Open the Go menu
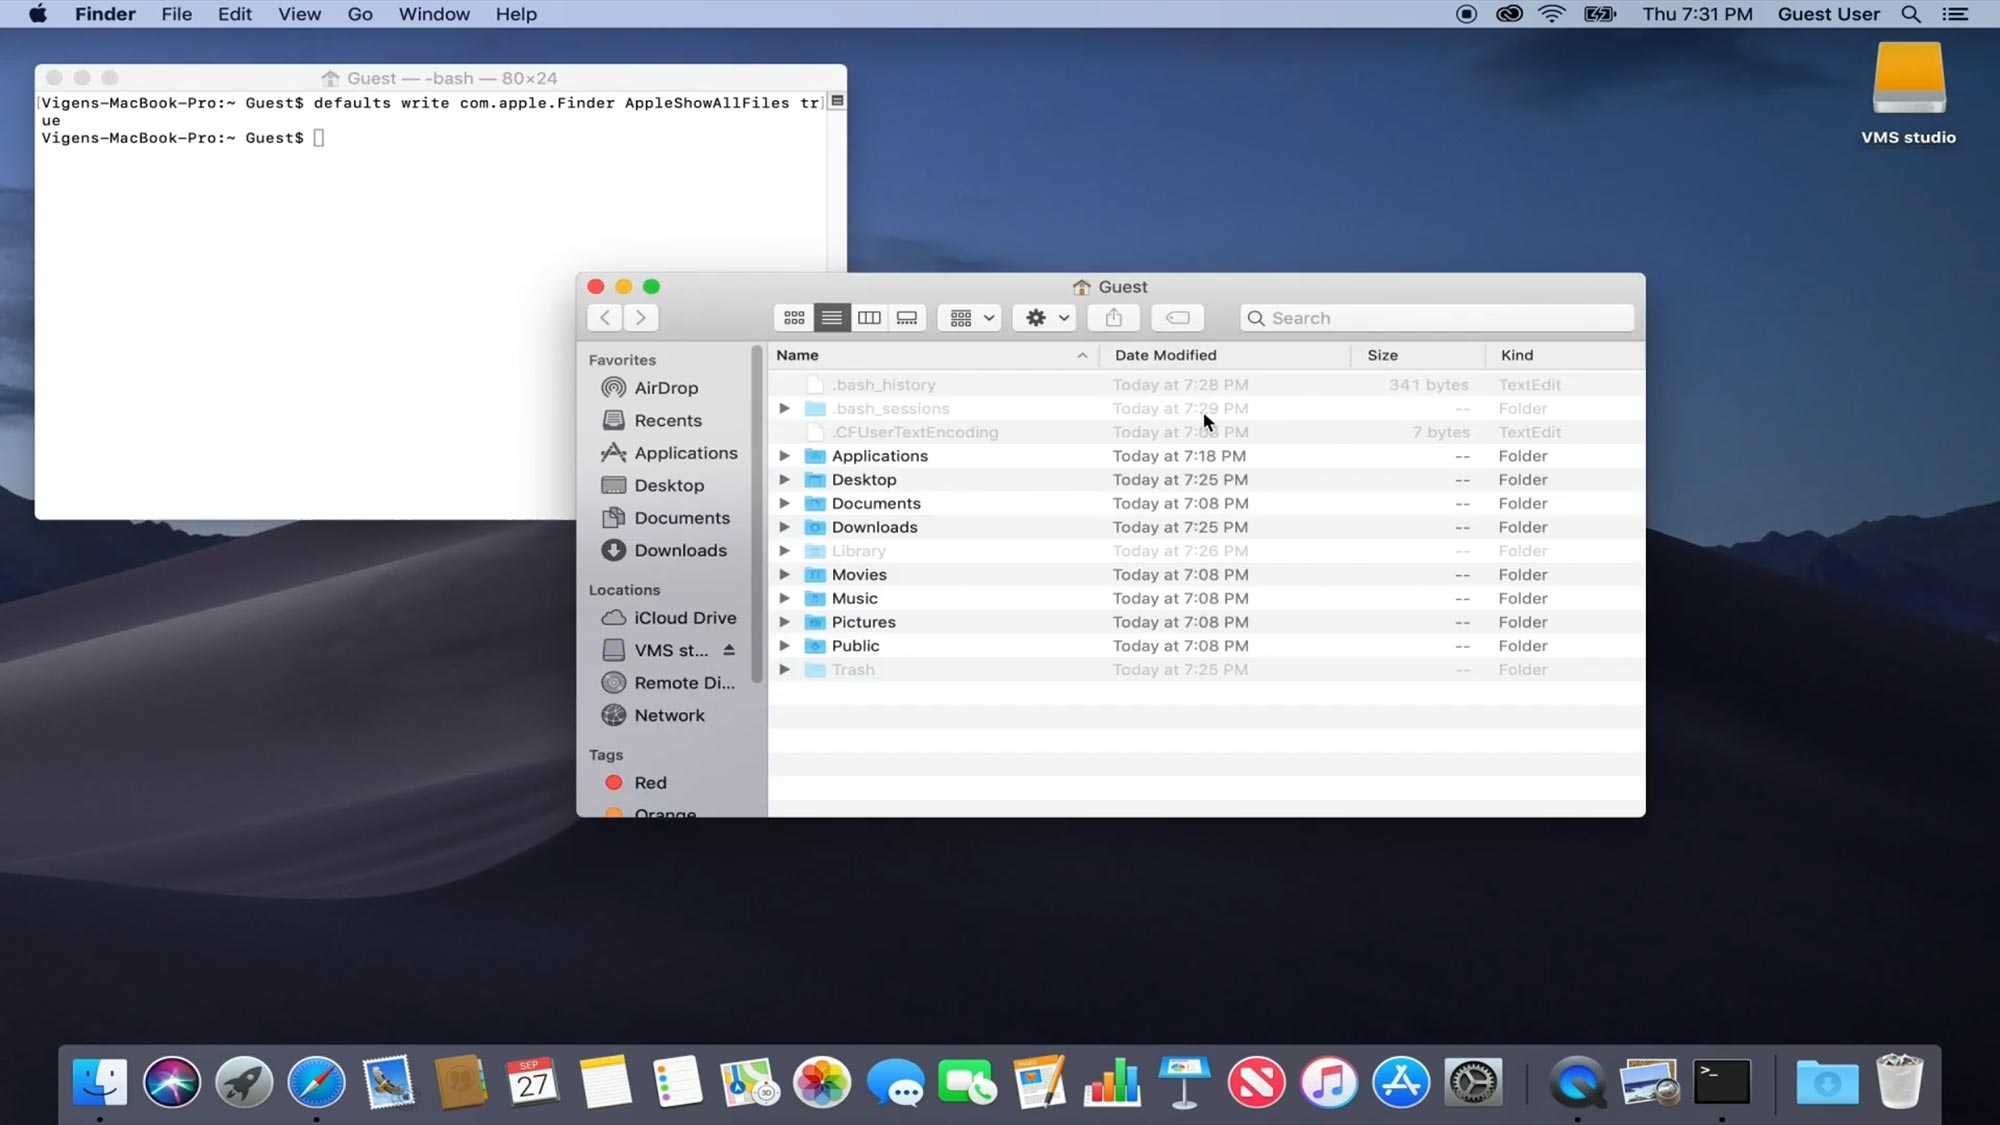This screenshot has height=1125, width=2000. [x=360, y=14]
